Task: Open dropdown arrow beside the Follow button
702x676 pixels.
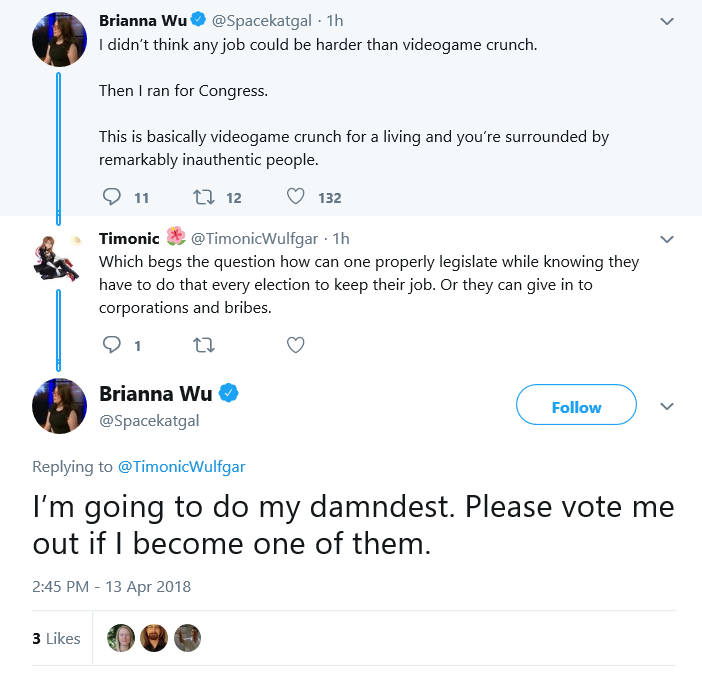Action: click(x=667, y=406)
